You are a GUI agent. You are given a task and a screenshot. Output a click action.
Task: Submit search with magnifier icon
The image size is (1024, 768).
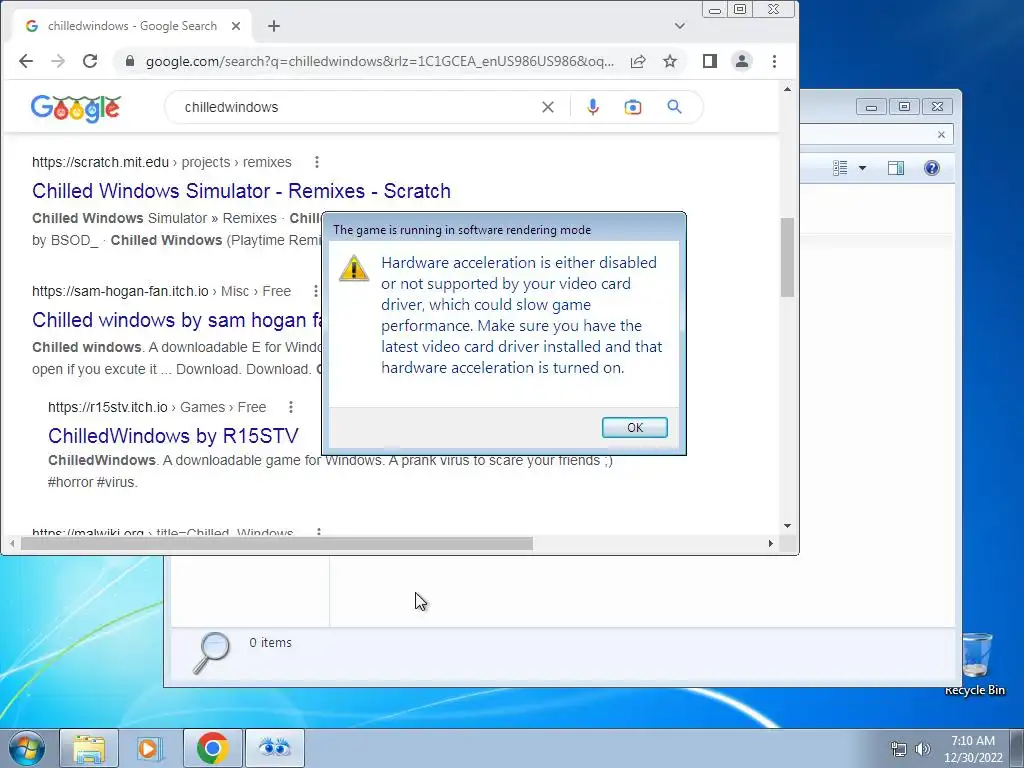point(675,107)
